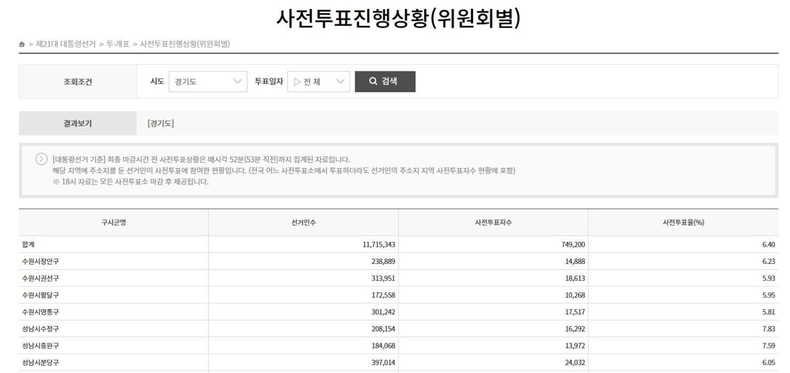Screen dimensions: 790x373
Task: Open breadcrumb link 제21대 대통령선거
Action: point(65,44)
